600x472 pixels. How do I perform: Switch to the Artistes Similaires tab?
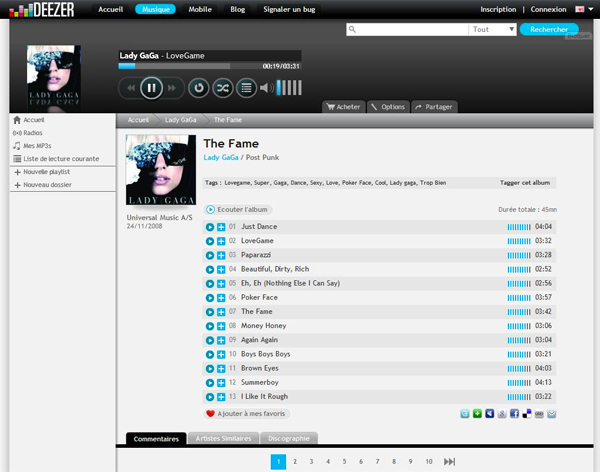[223, 439]
